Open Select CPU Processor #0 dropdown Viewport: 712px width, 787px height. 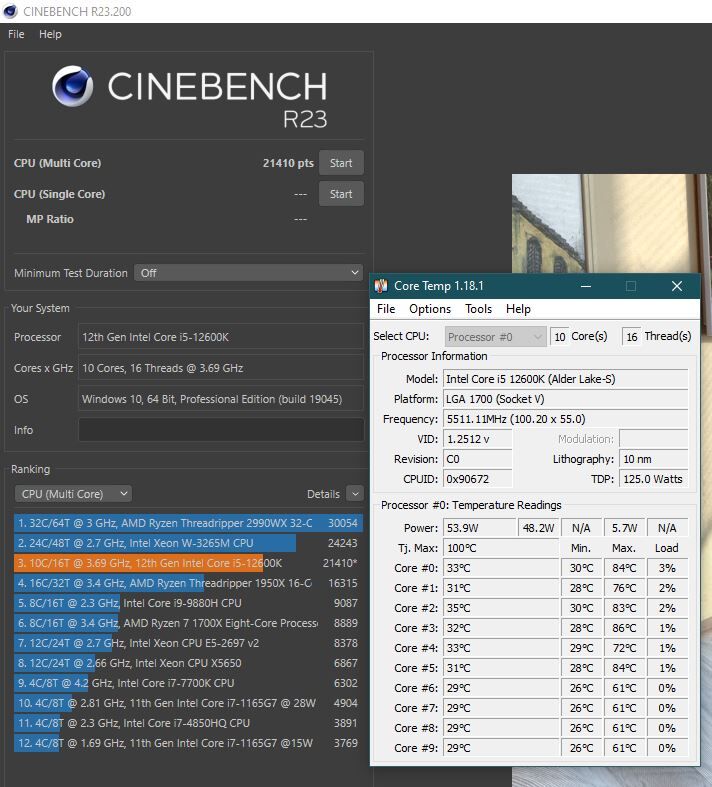pos(495,337)
